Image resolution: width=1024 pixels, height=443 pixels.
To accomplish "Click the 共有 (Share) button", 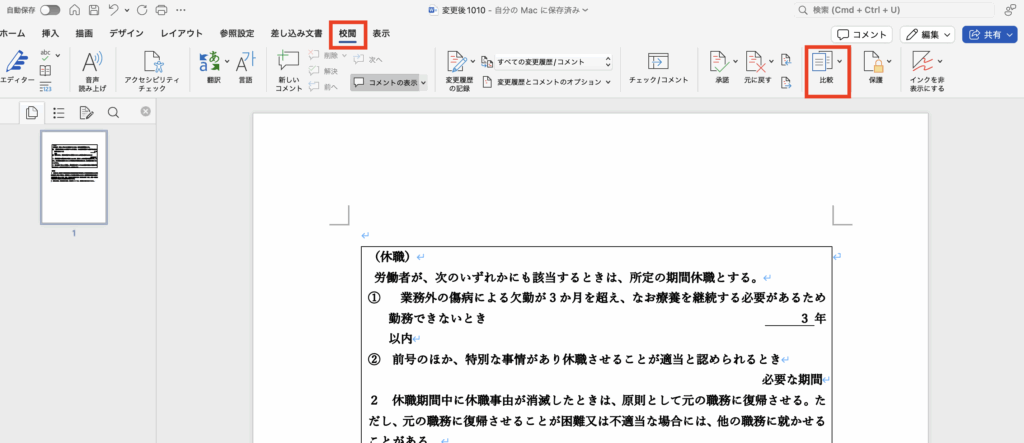I will 989,34.
